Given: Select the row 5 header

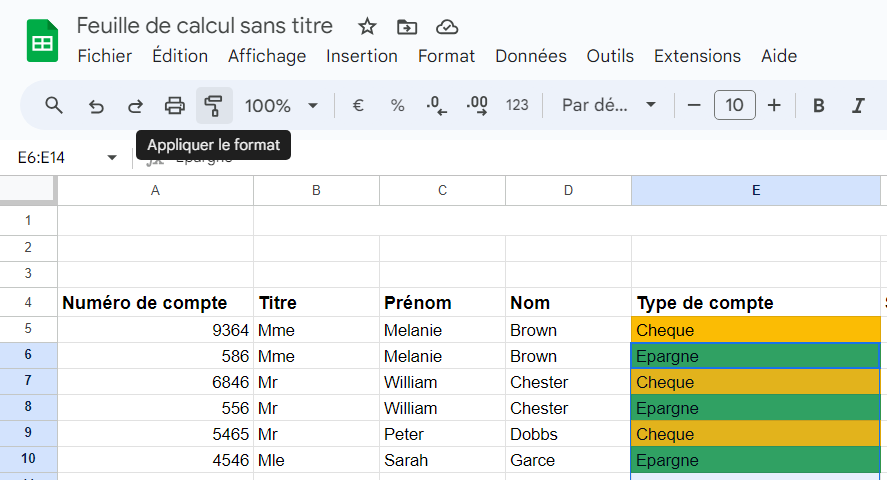Looking at the screenshot, I should click(x=28, y=329).
